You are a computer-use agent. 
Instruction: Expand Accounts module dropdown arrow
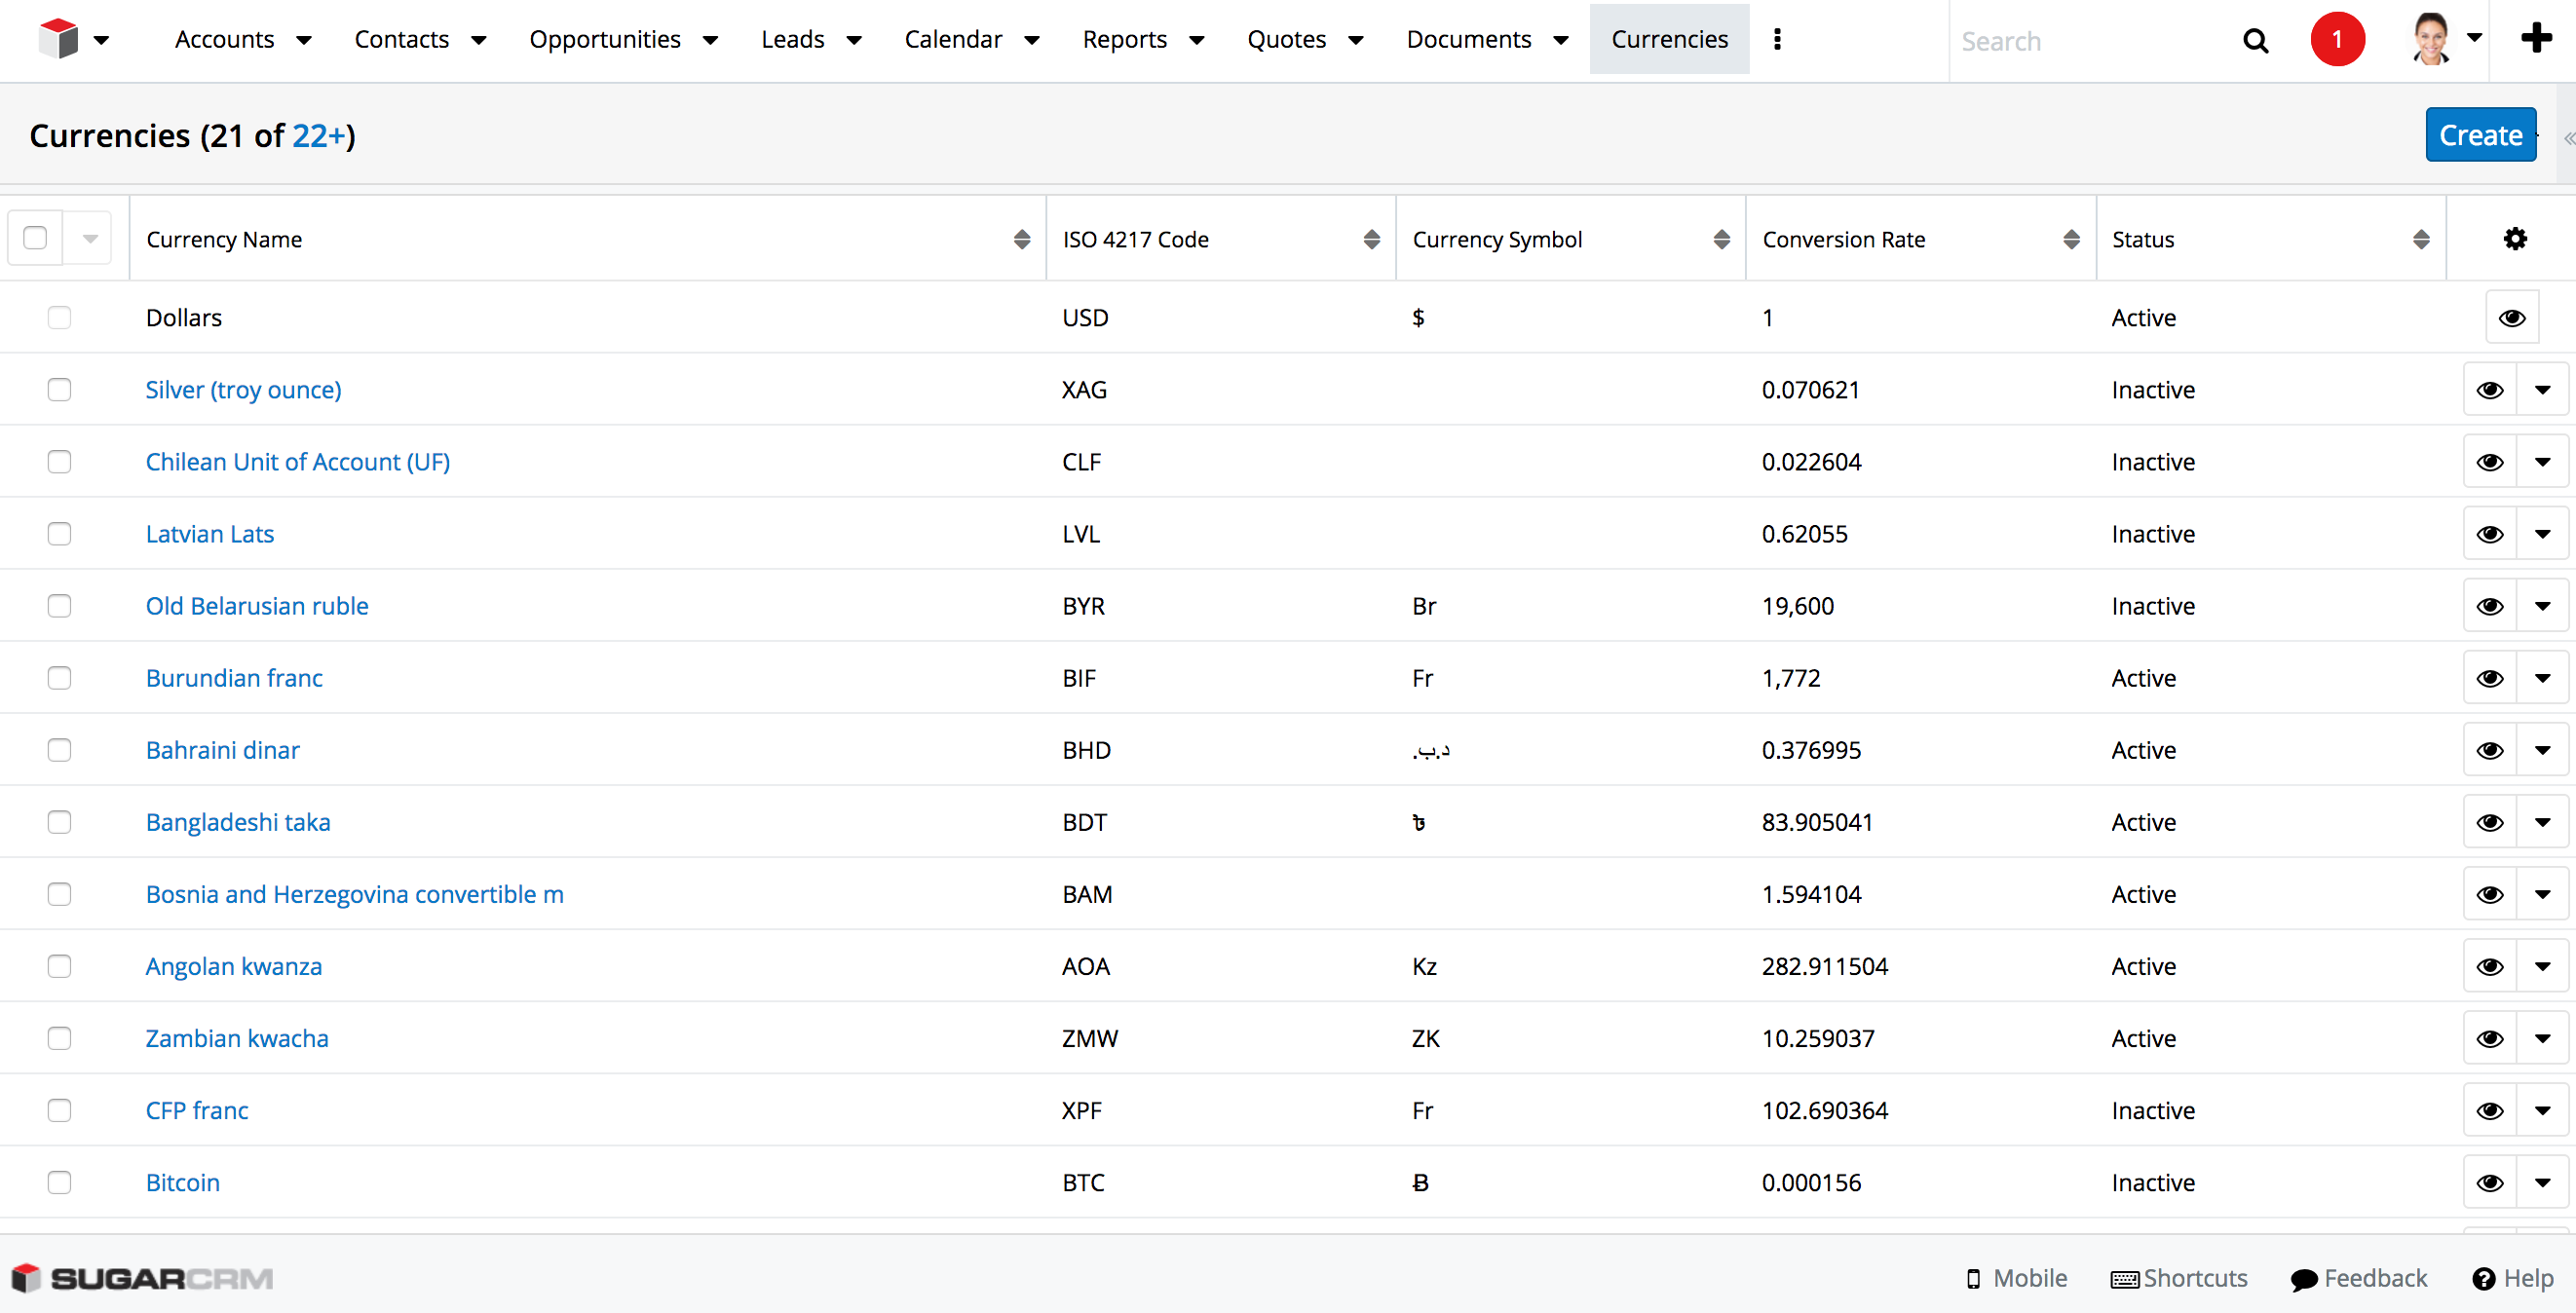[303, 40]
